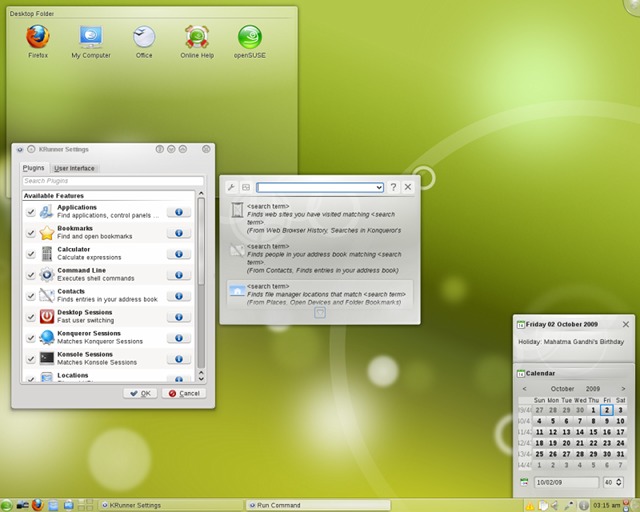Click the pager virtual desktop switcher

click(85, 505)
